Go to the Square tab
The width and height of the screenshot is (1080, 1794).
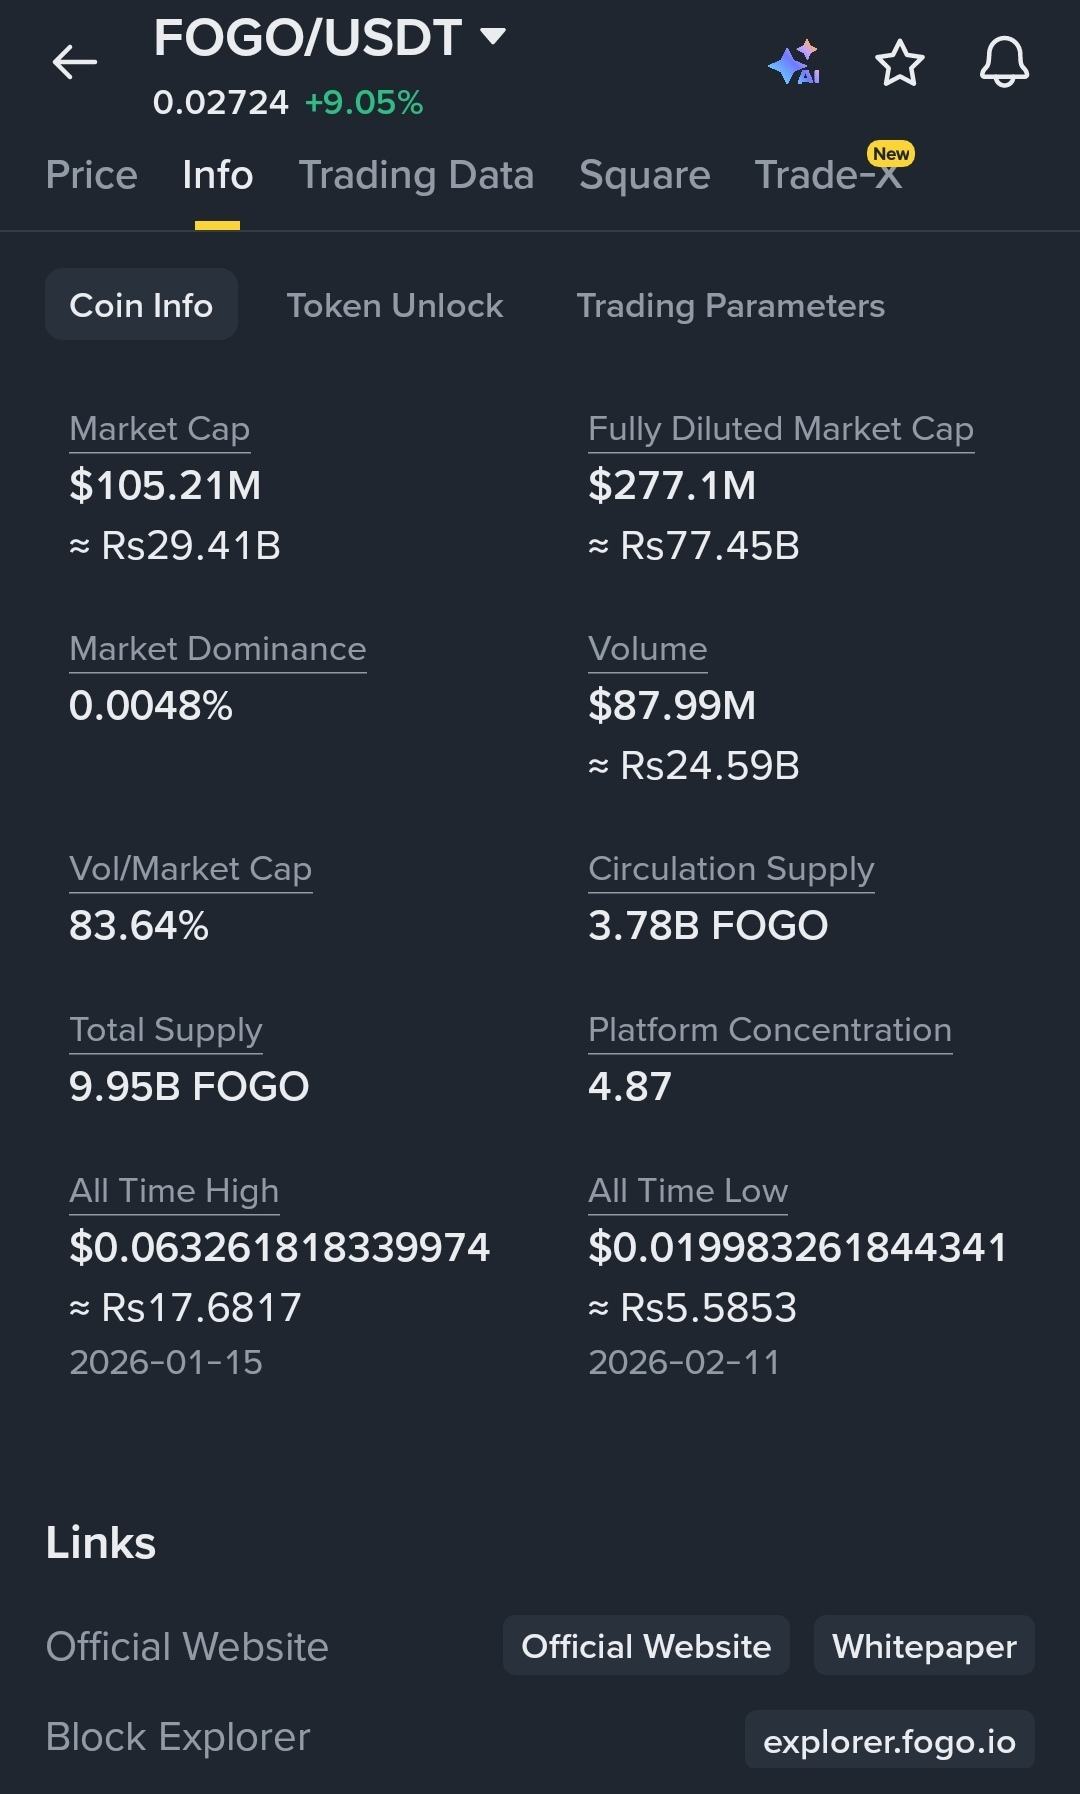point(645,175)
